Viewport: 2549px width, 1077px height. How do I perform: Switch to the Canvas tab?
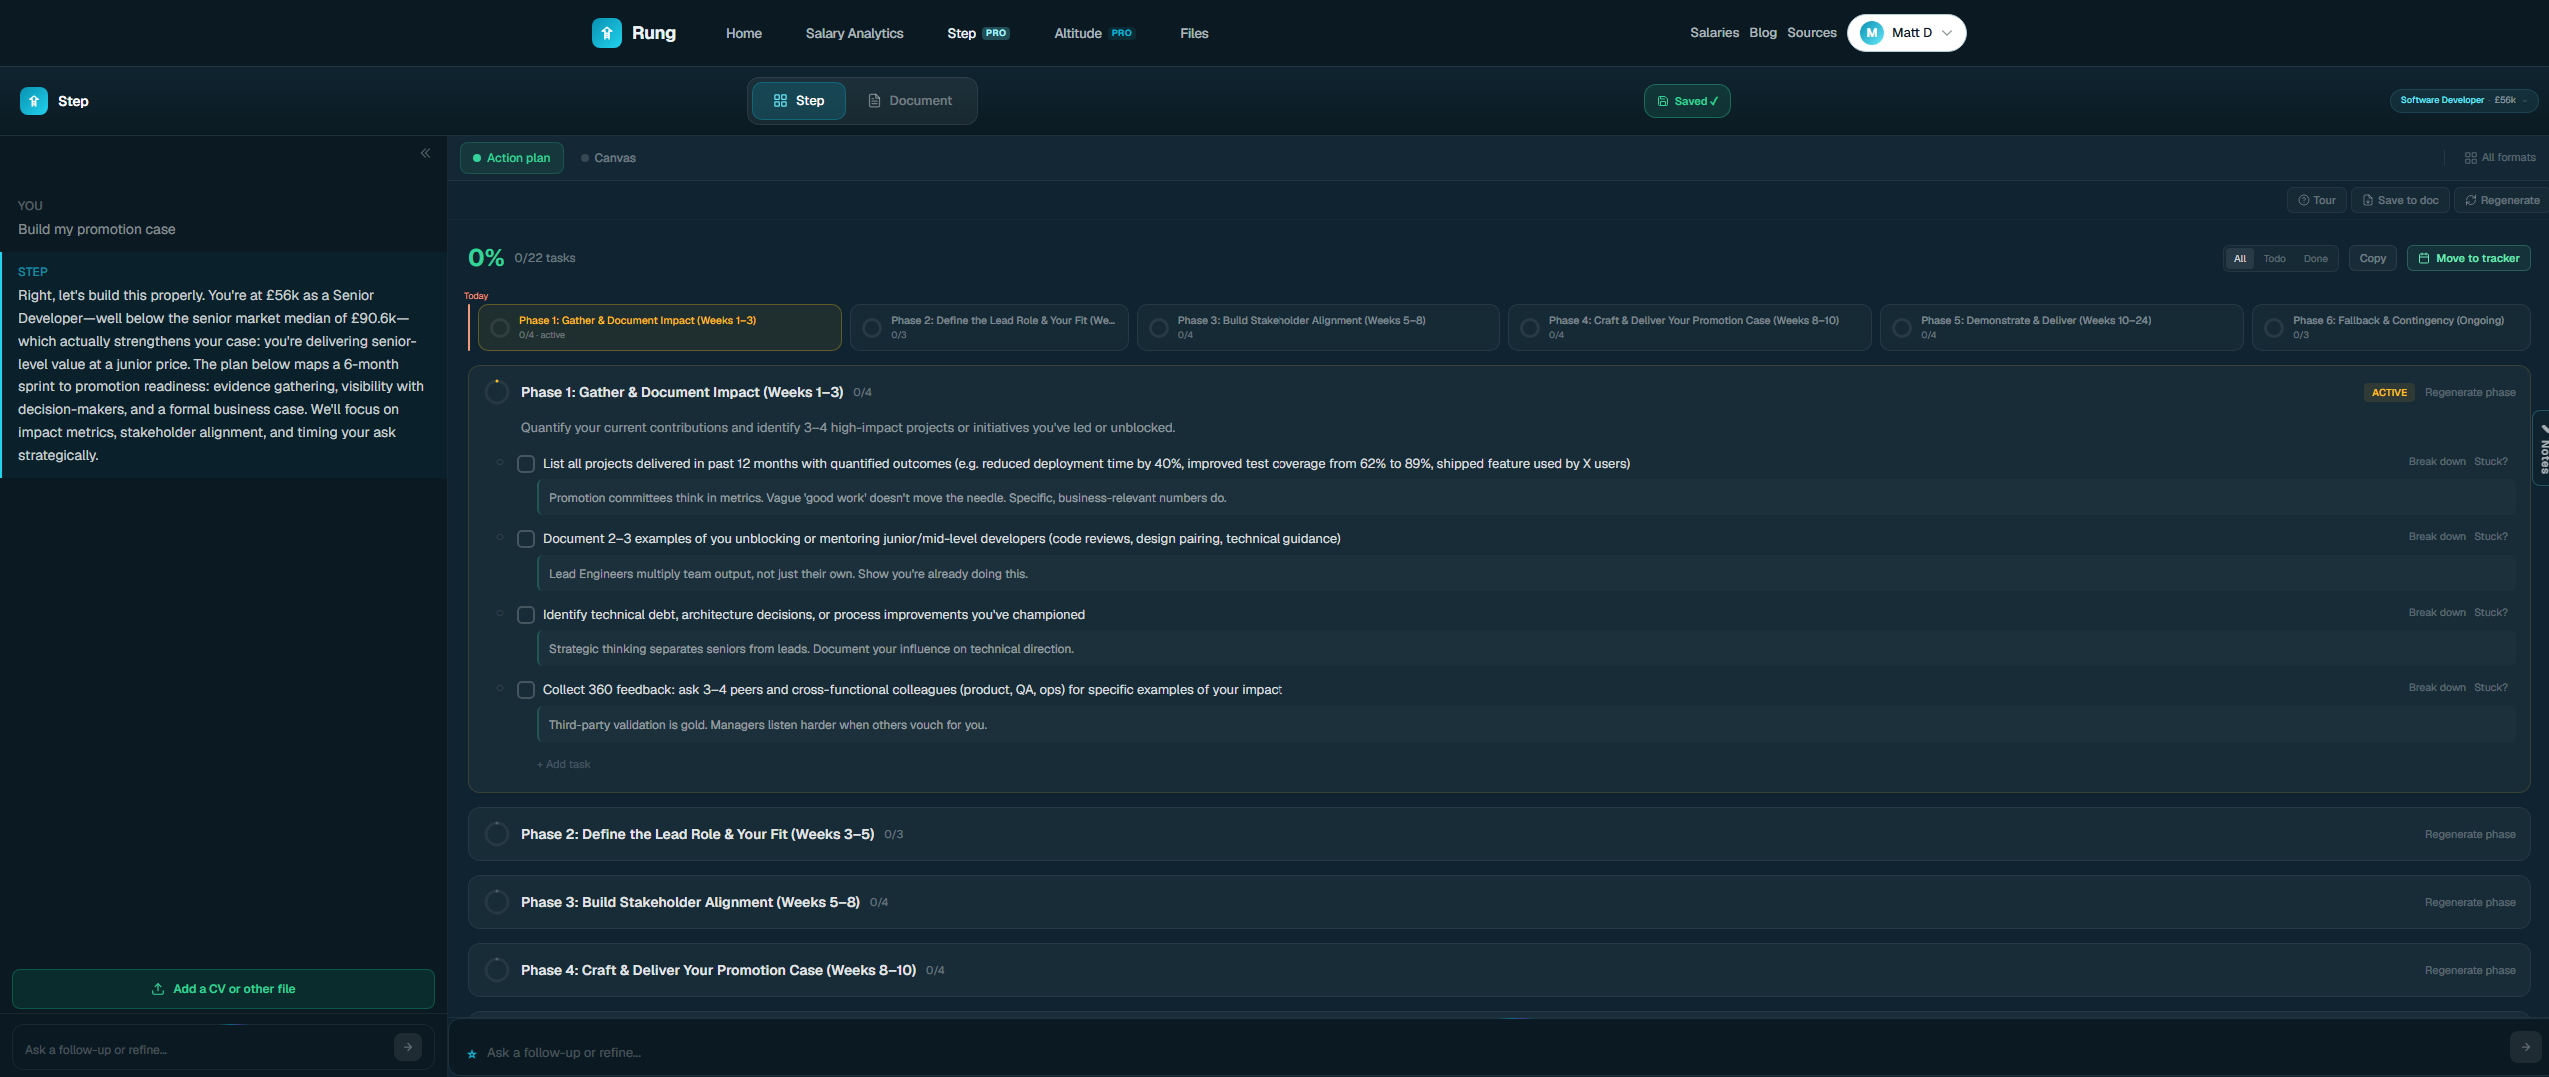pos(608,158)
